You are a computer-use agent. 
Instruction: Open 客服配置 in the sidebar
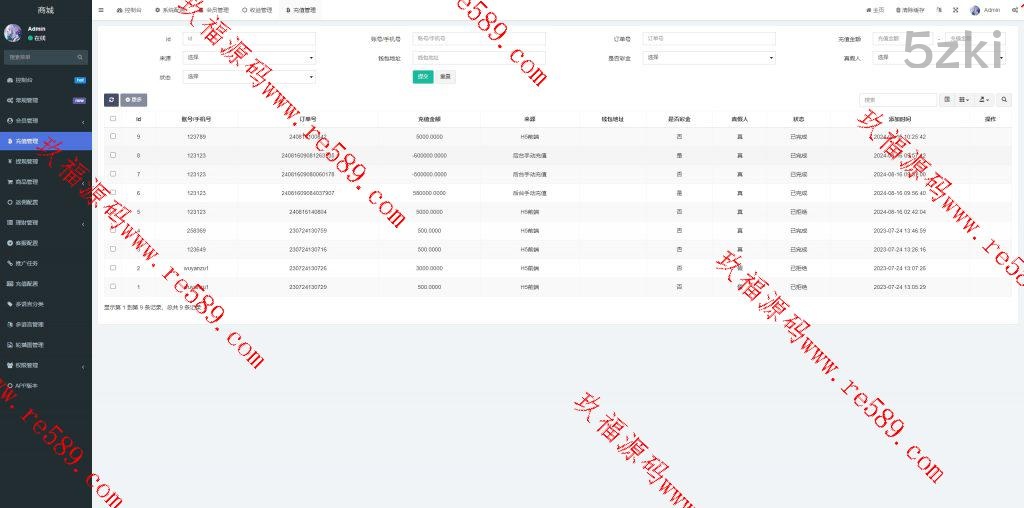tap(46, 243)
